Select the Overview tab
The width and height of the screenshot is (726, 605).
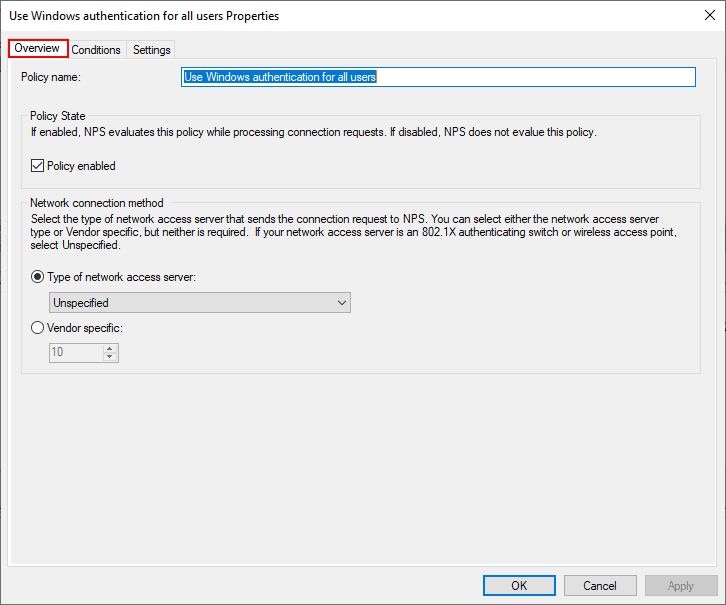pyautogui.click(x=37, y=48)
